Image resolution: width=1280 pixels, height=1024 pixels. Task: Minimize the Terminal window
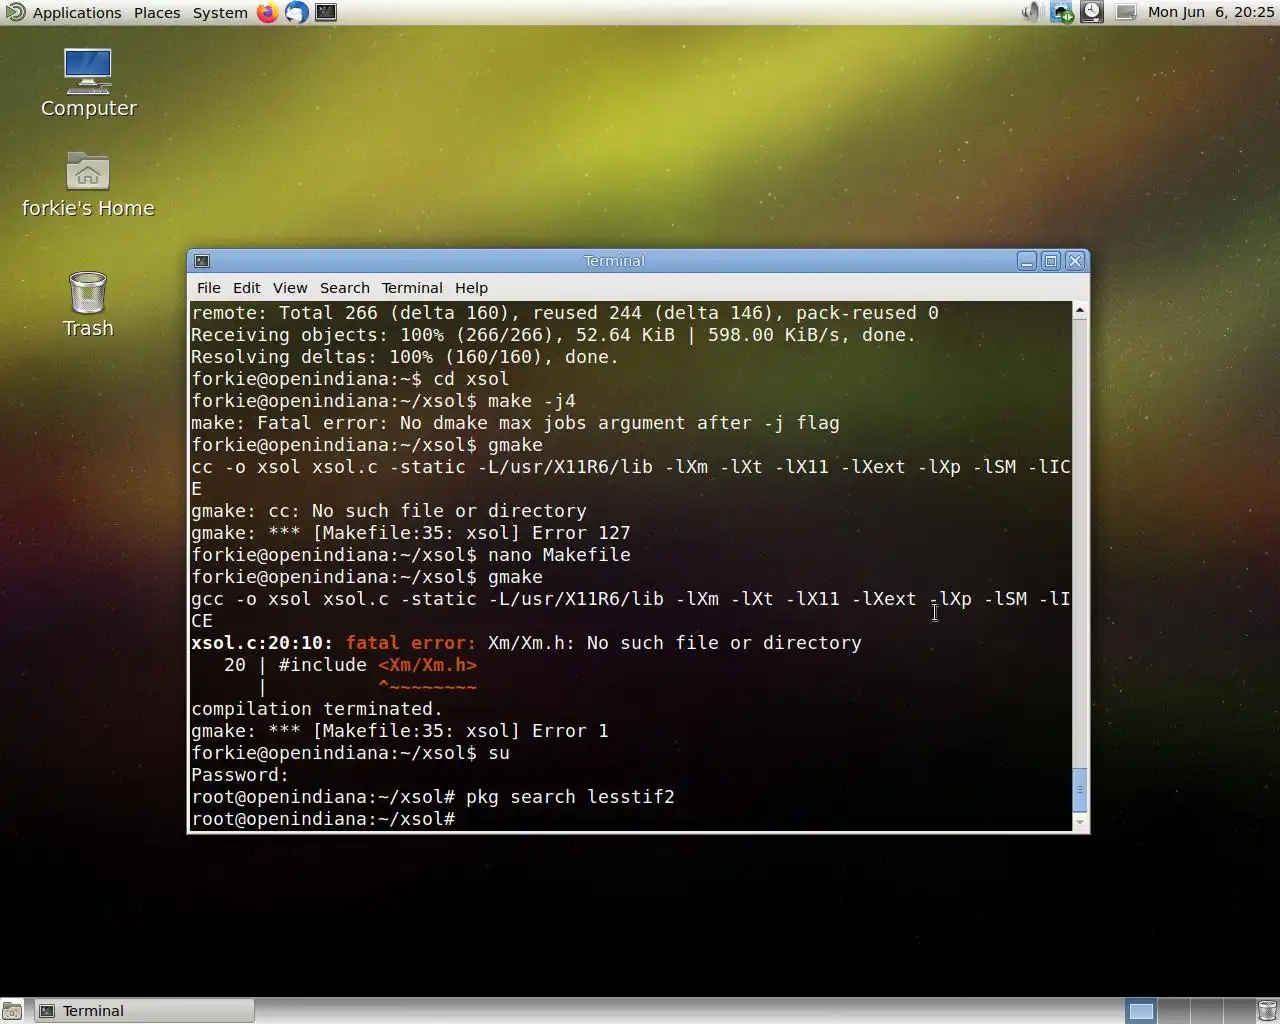[1027, 261]
